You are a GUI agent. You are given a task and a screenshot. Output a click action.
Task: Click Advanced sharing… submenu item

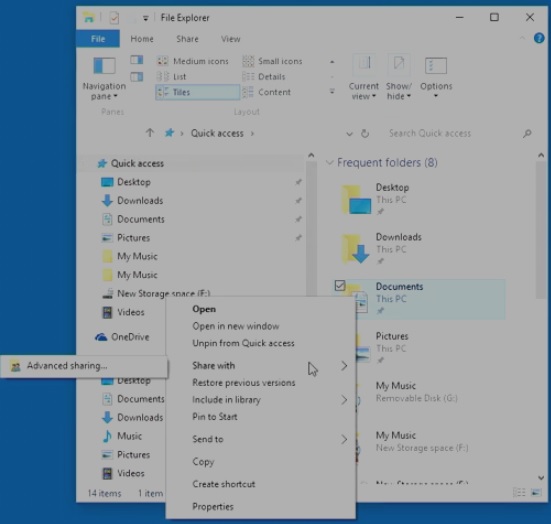(84, 366)
